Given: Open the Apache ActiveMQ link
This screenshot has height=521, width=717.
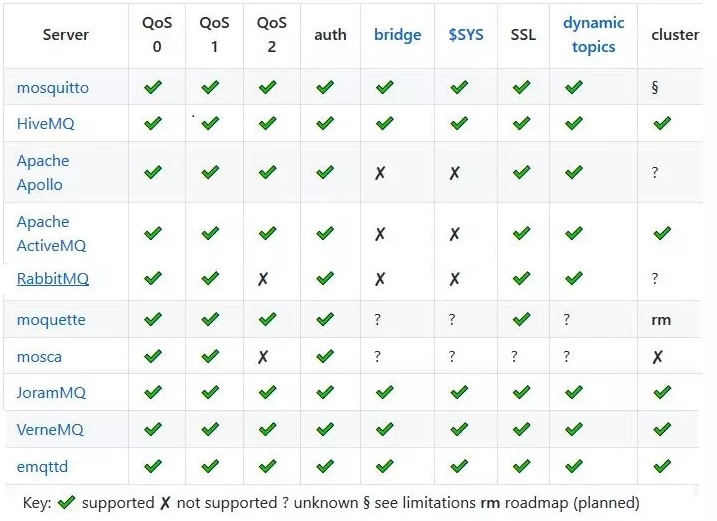Looking at the screenshot, I should (x=51, y=233).
